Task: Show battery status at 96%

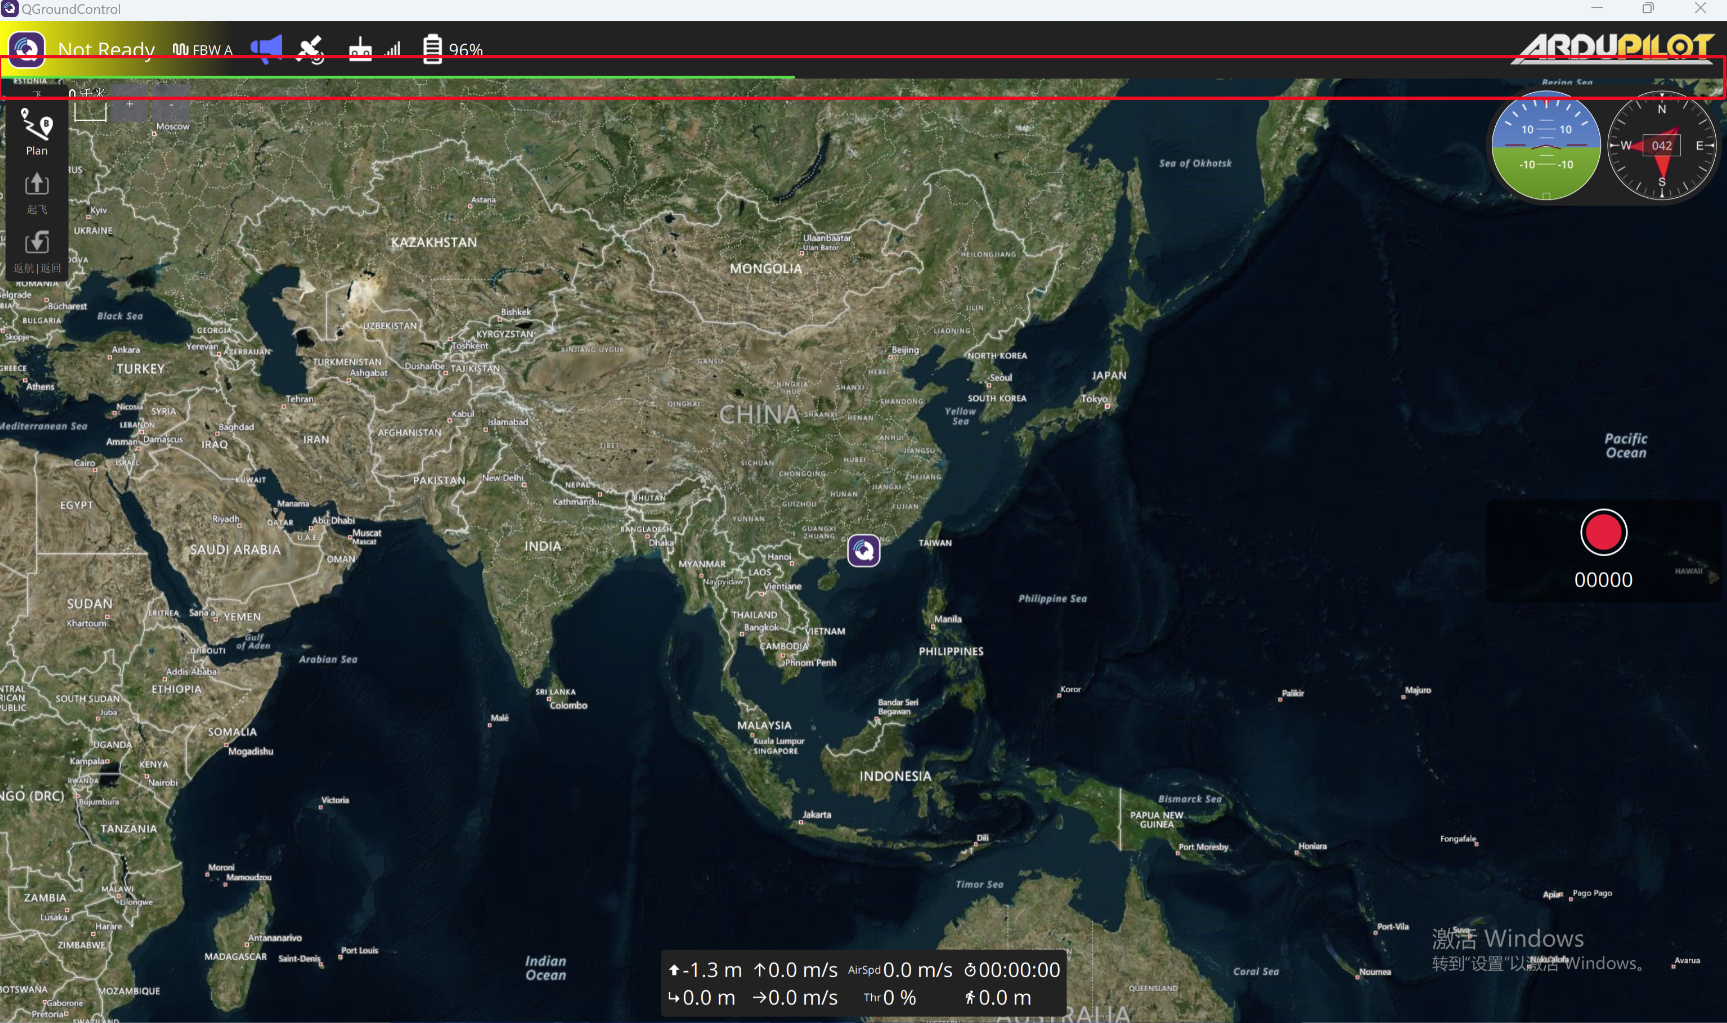Action: click(x=452, y=49)
